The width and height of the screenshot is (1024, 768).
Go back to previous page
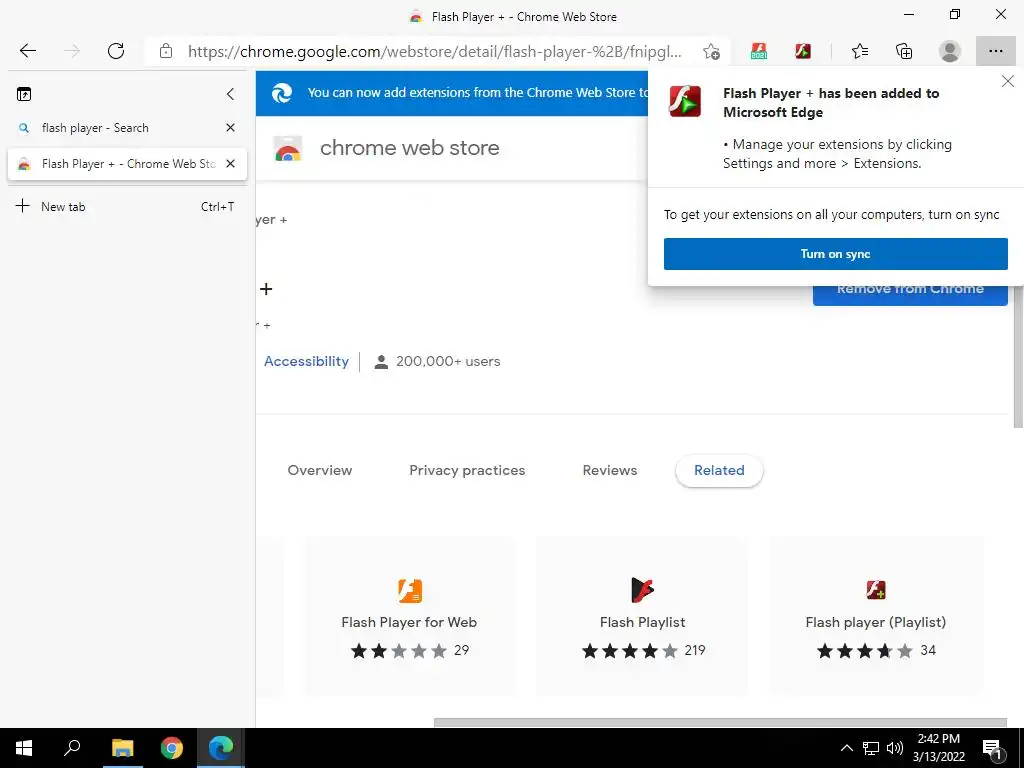coord(27,51)
